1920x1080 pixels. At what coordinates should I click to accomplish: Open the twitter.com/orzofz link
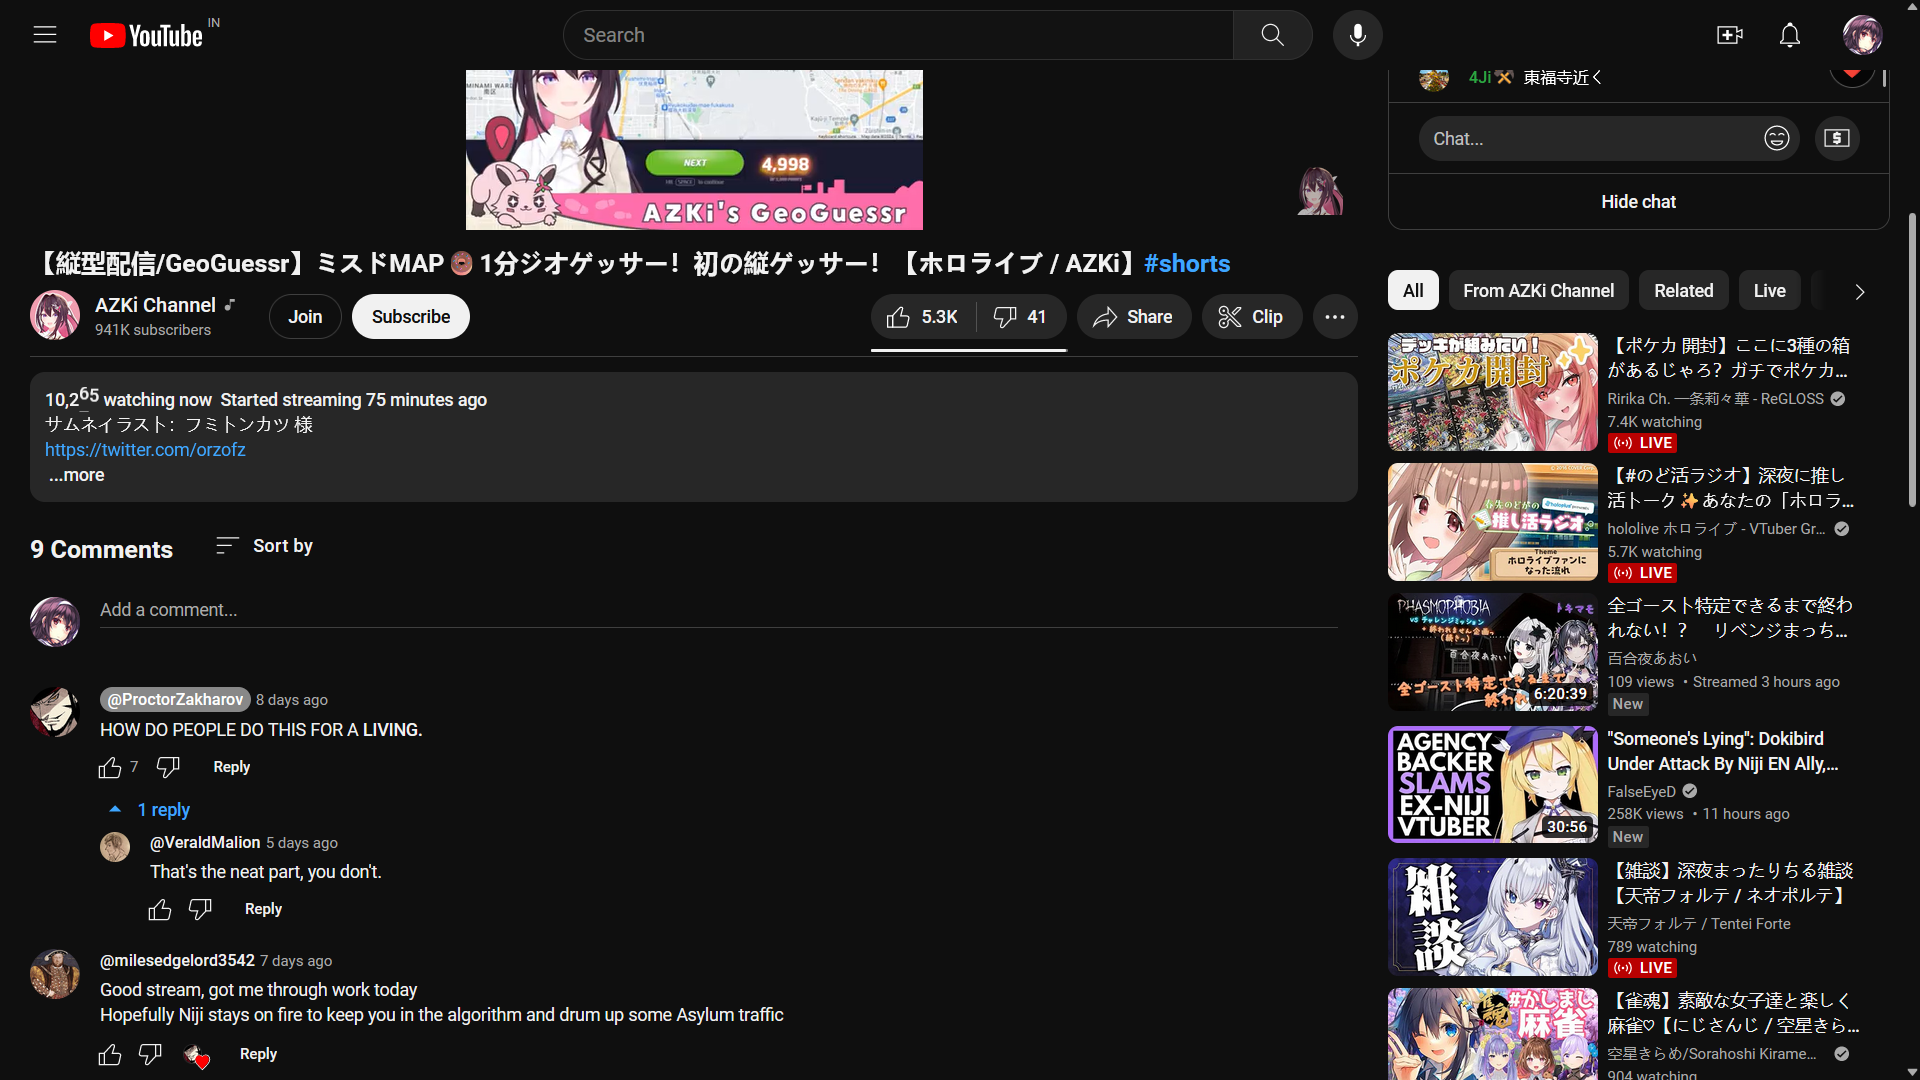click(x=145, y=450)
